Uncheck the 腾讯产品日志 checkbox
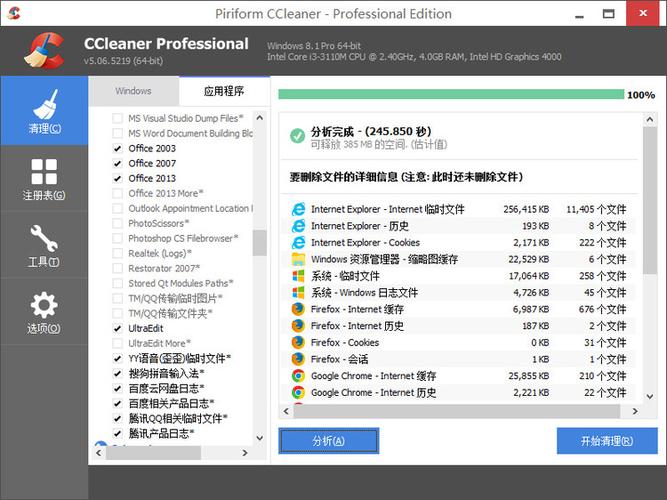The image size is (667, 500). click(x=117, y=434)
